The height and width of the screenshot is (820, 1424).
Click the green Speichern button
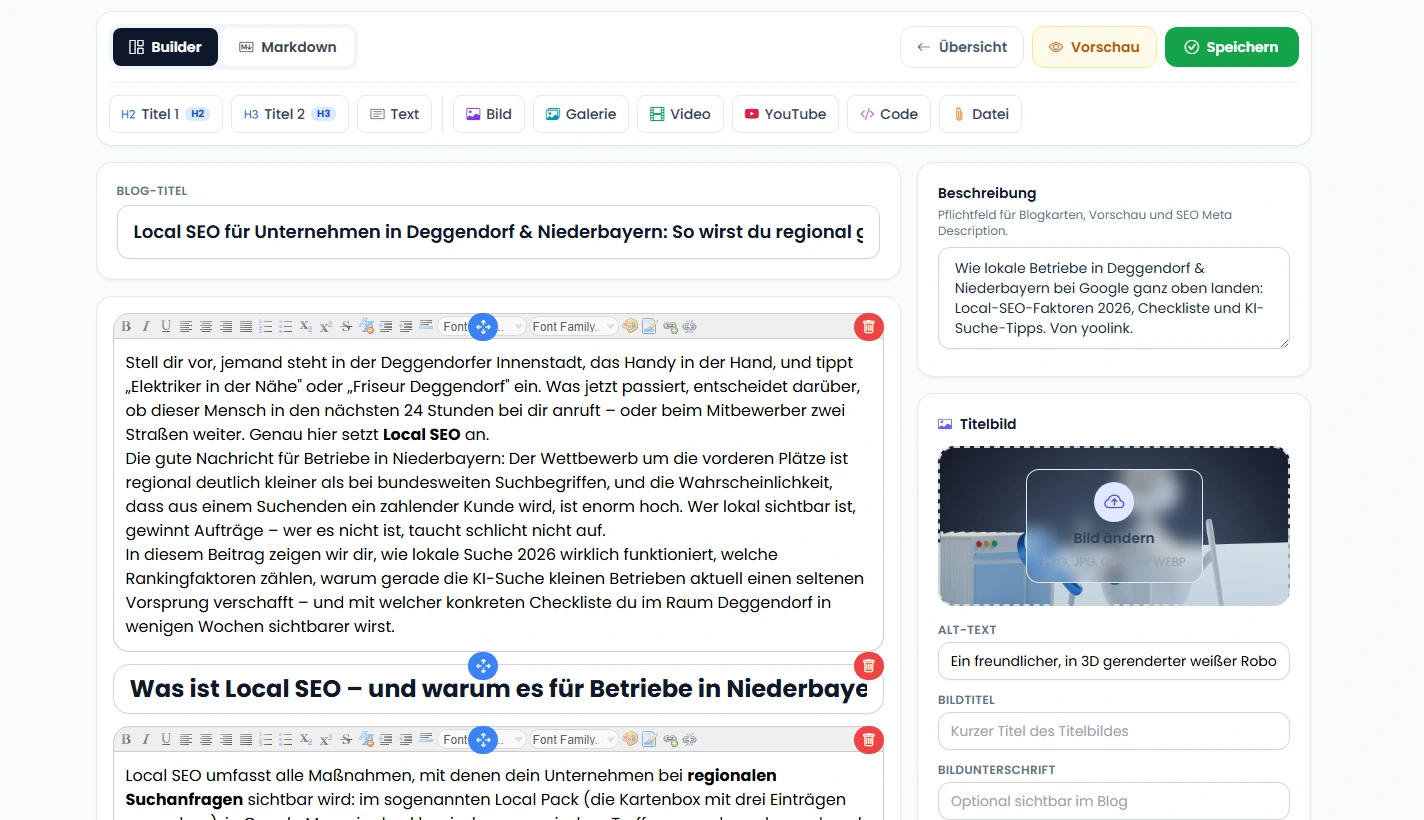(1232, 47)
